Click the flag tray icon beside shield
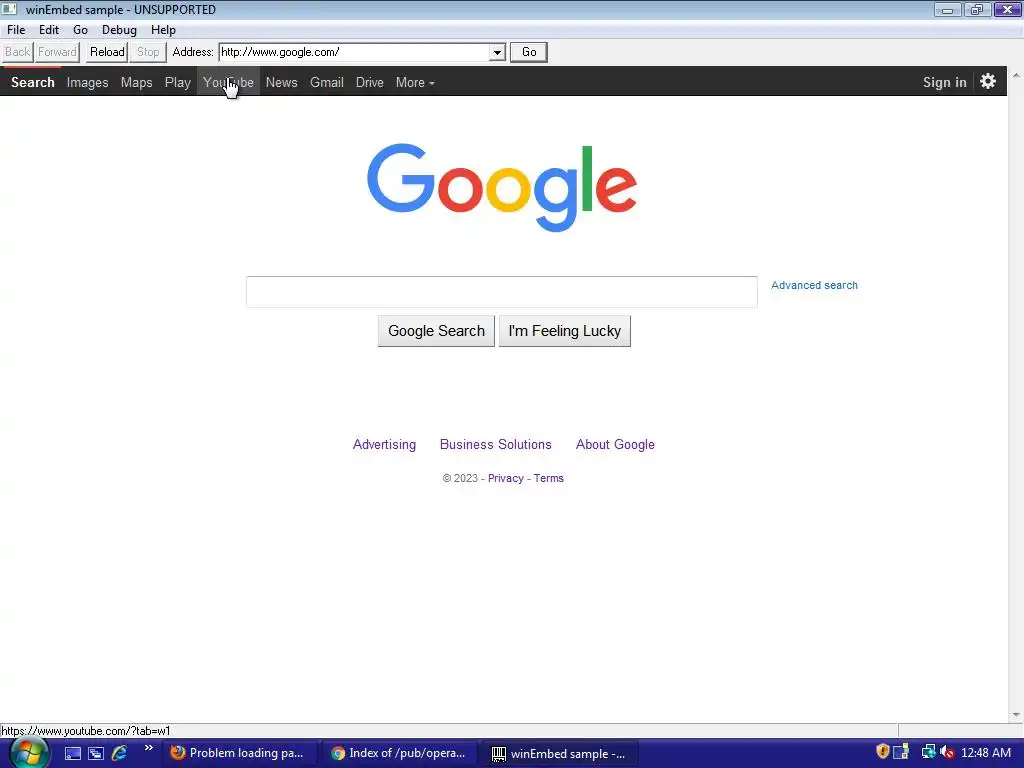The width and height of the screenshot is (1024, 768). click(901, 752)
